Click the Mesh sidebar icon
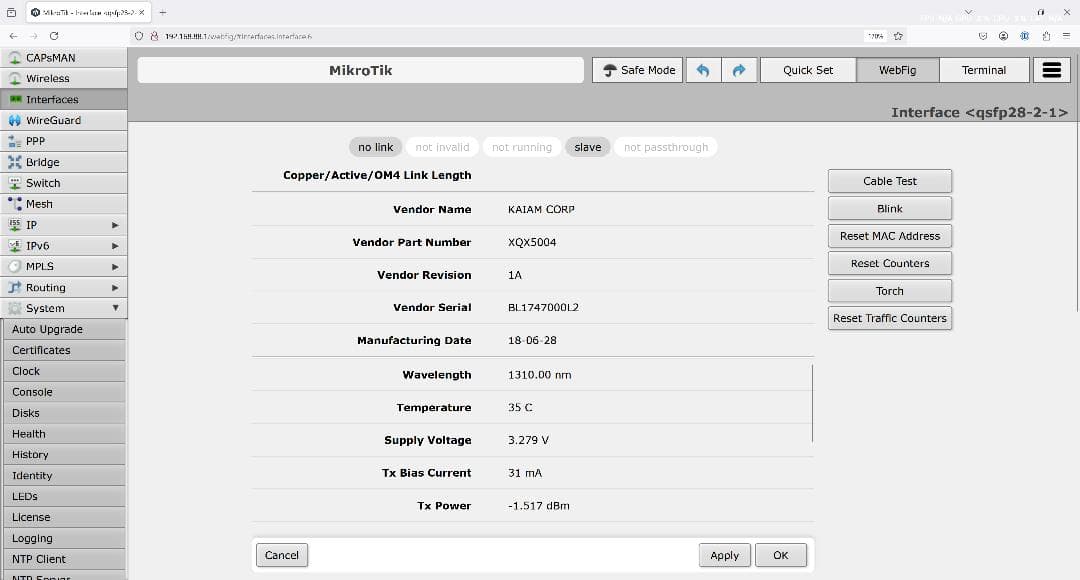1080x580 pixels. coord(14,204)
